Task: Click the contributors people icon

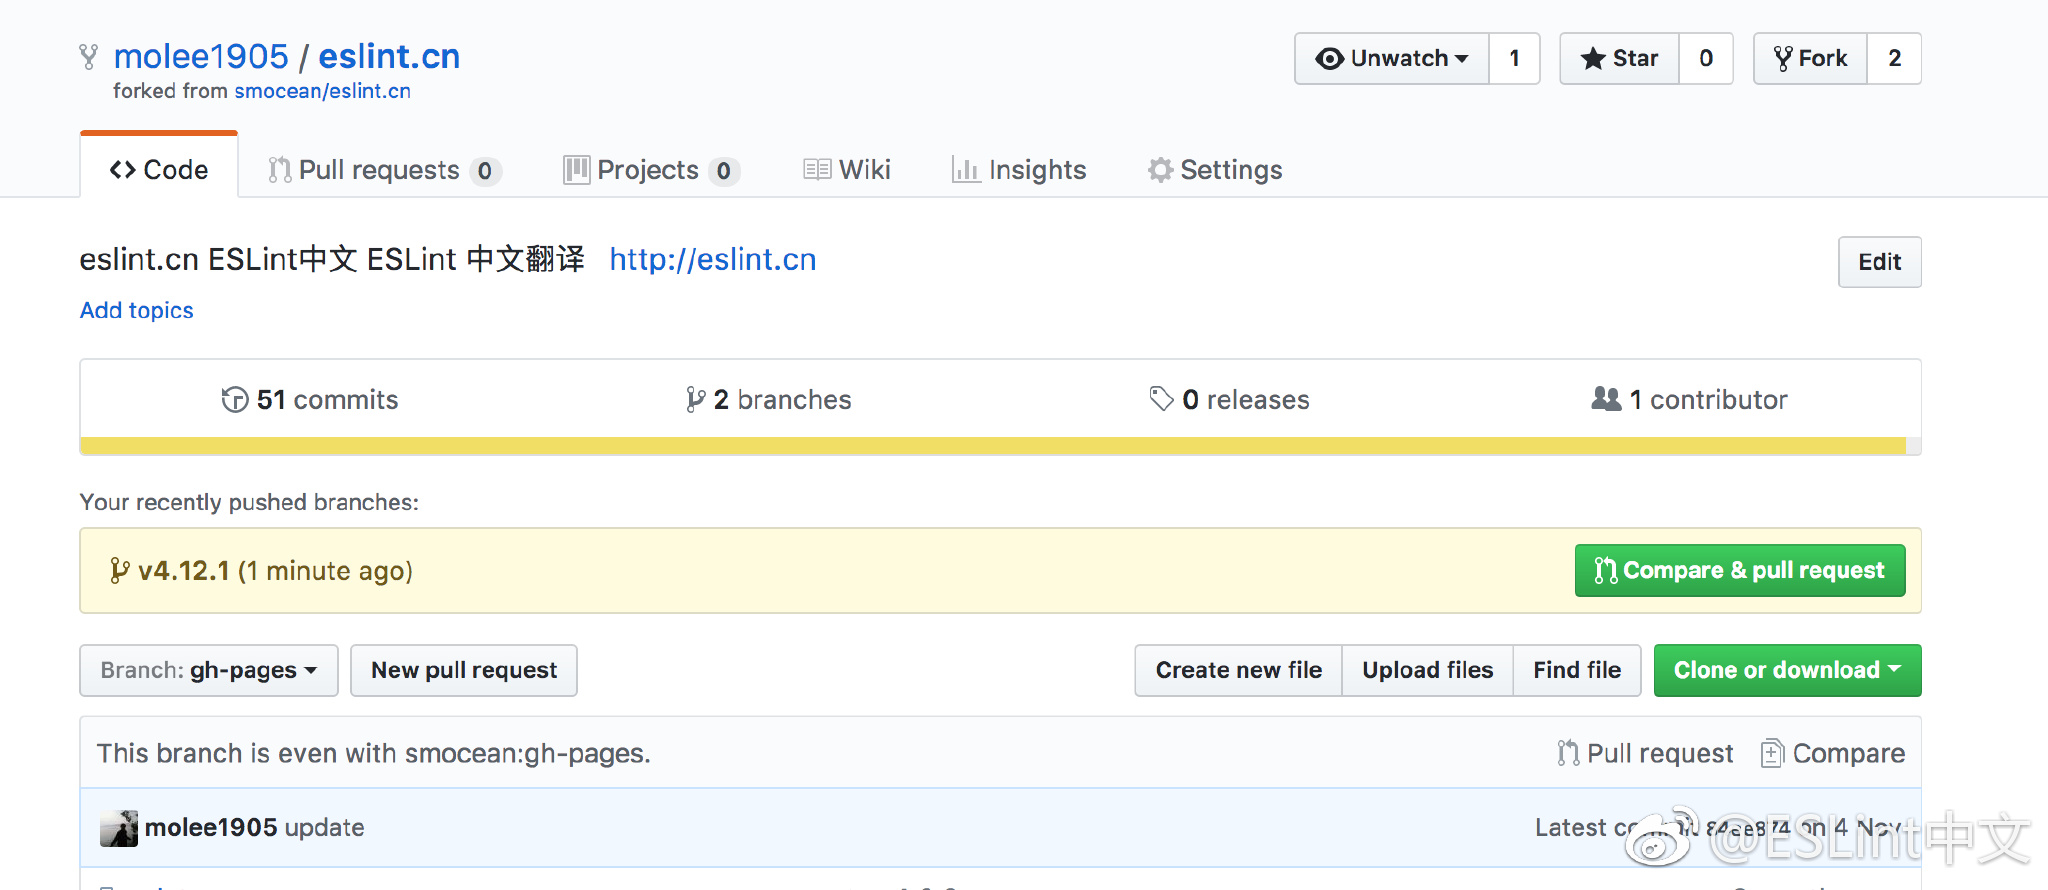Action: [1606, 399]
